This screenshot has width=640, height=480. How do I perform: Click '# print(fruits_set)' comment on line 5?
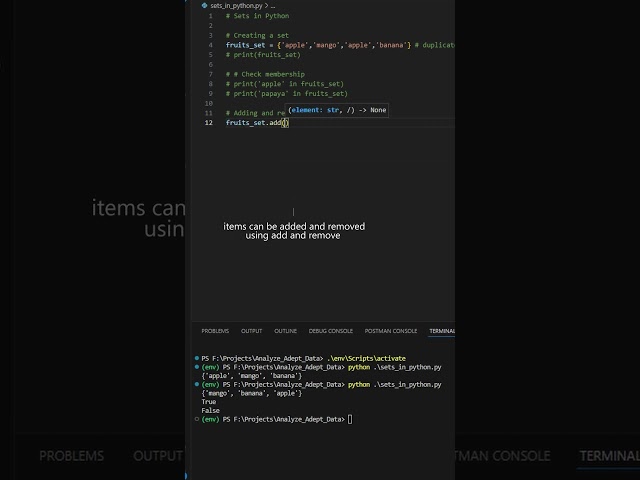[263, 55]
